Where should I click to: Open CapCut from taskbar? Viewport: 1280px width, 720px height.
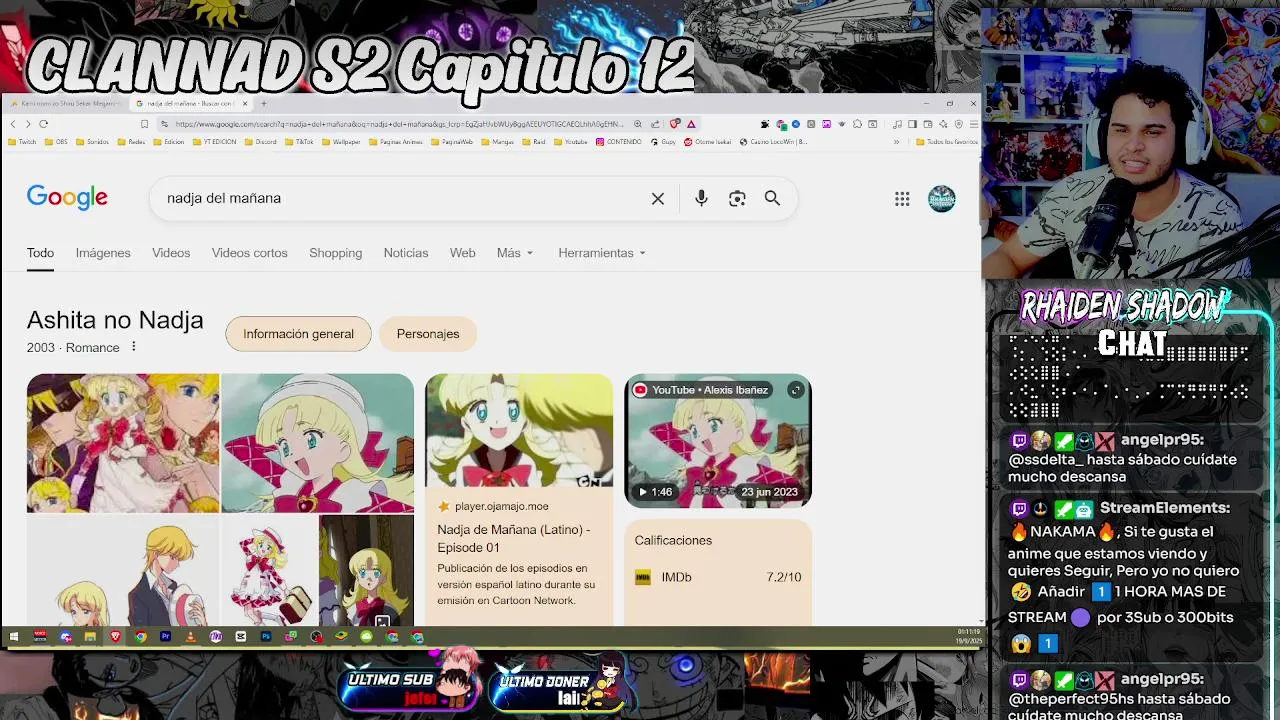241,636
